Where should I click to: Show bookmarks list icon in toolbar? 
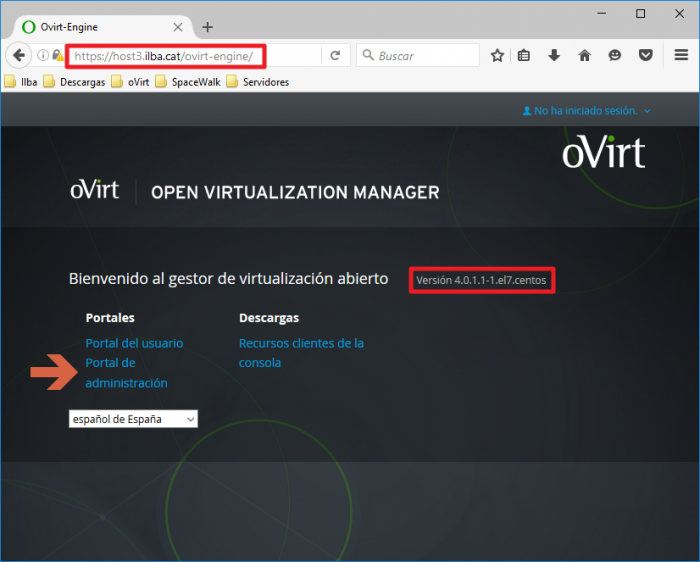coord(524,56)
